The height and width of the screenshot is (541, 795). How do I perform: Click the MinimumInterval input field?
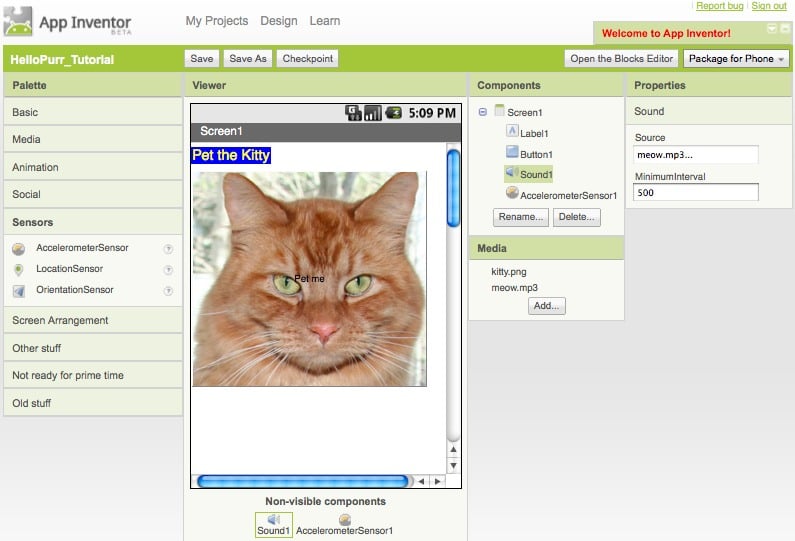tap(696, 193)
